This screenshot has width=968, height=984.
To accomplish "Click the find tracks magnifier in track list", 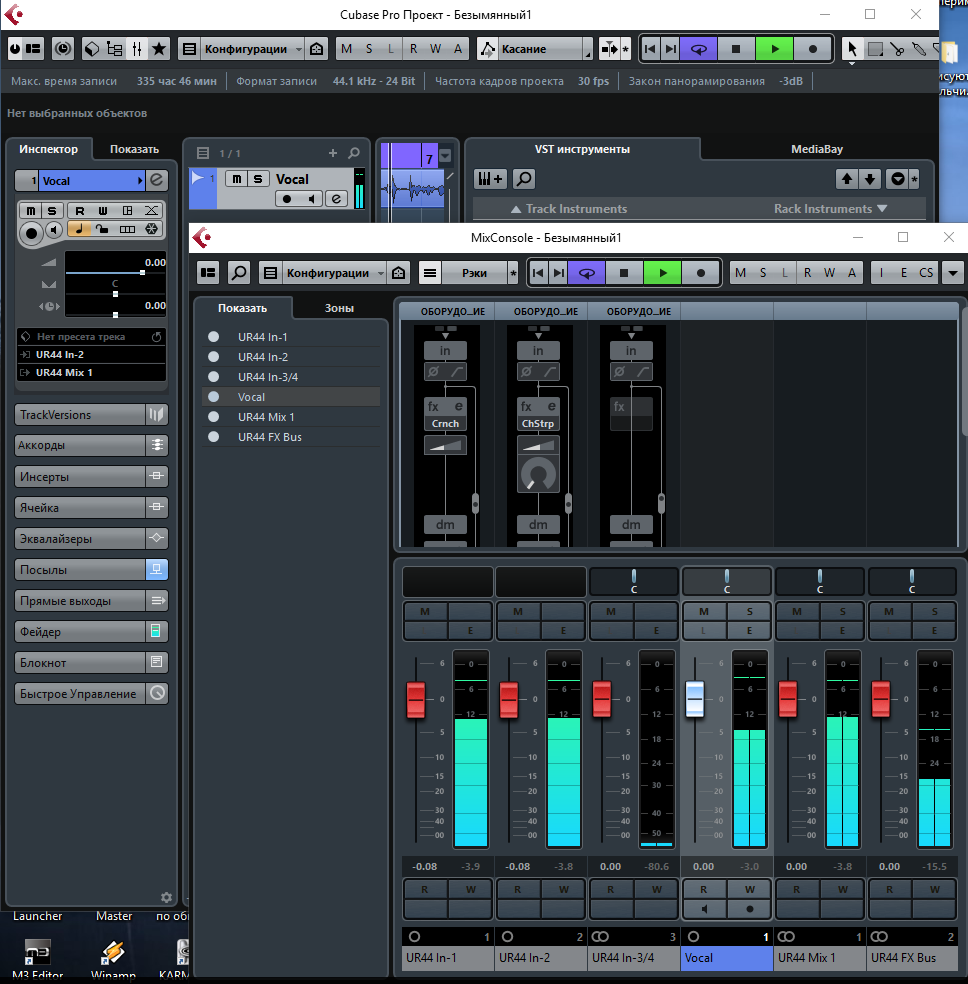I will point(354,153).
